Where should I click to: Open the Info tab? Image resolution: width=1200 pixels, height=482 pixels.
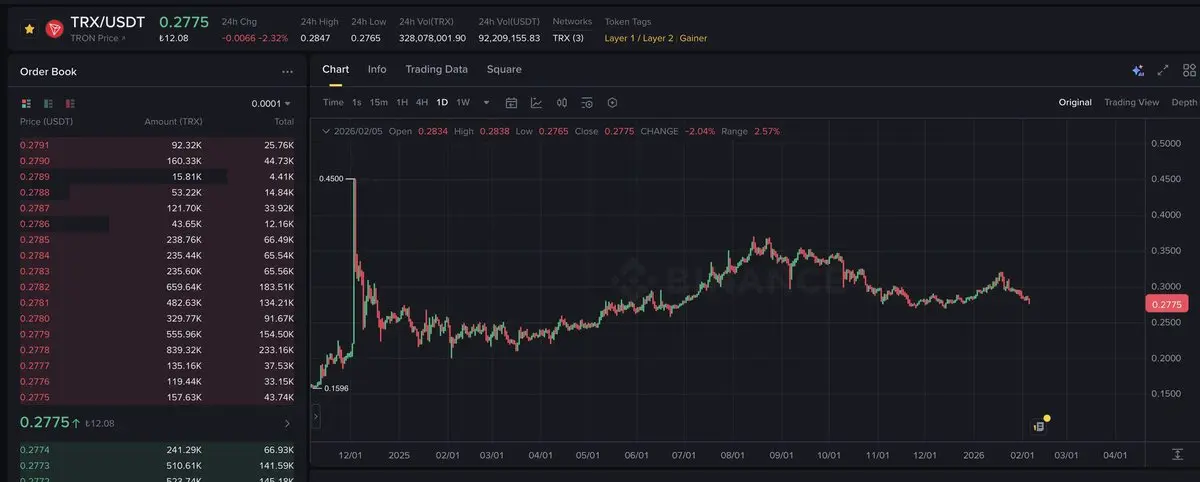pos(377,69)
